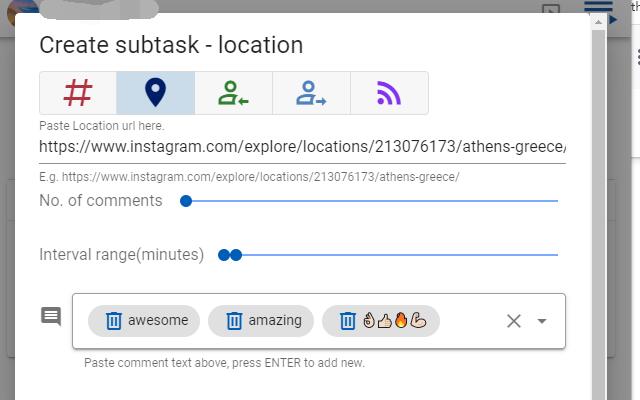Viewport: 640px width, 400px height.
Task: Click the Interval range upper slider handle
Action: click(237, 255)
